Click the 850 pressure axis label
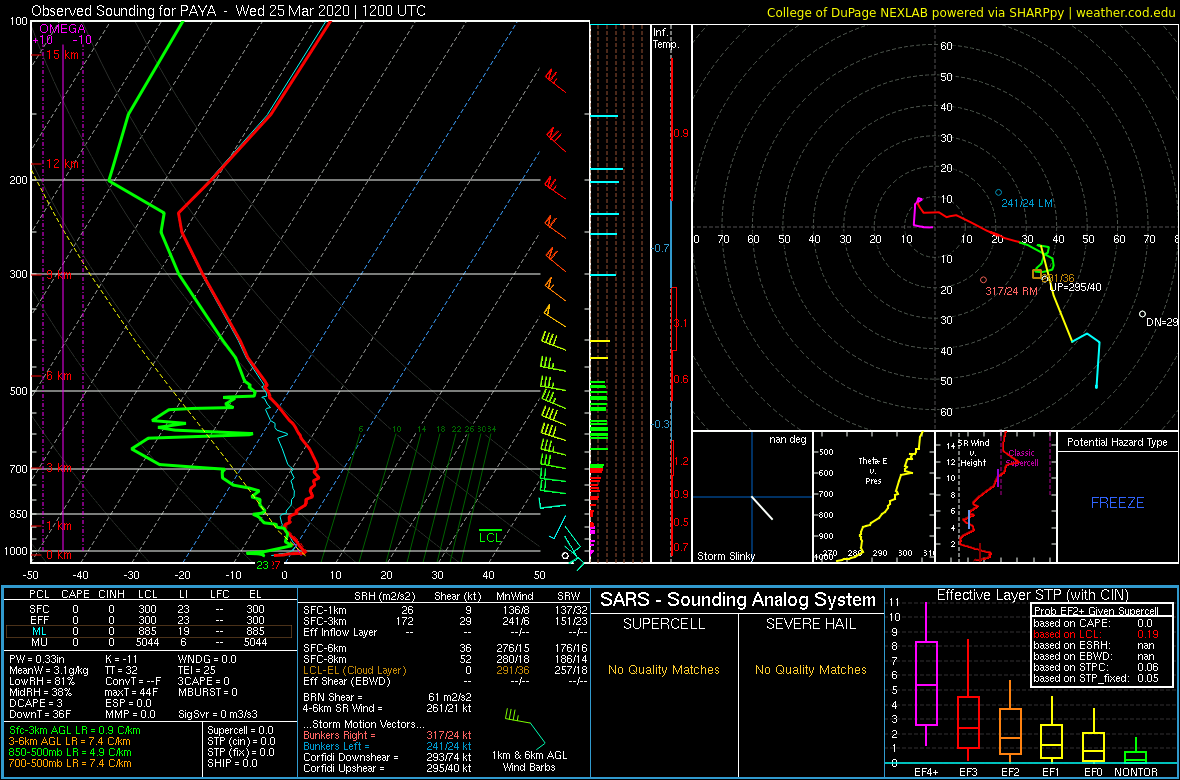The height and width of the screenshot is (780, 1180). click(x=18, y=514)
